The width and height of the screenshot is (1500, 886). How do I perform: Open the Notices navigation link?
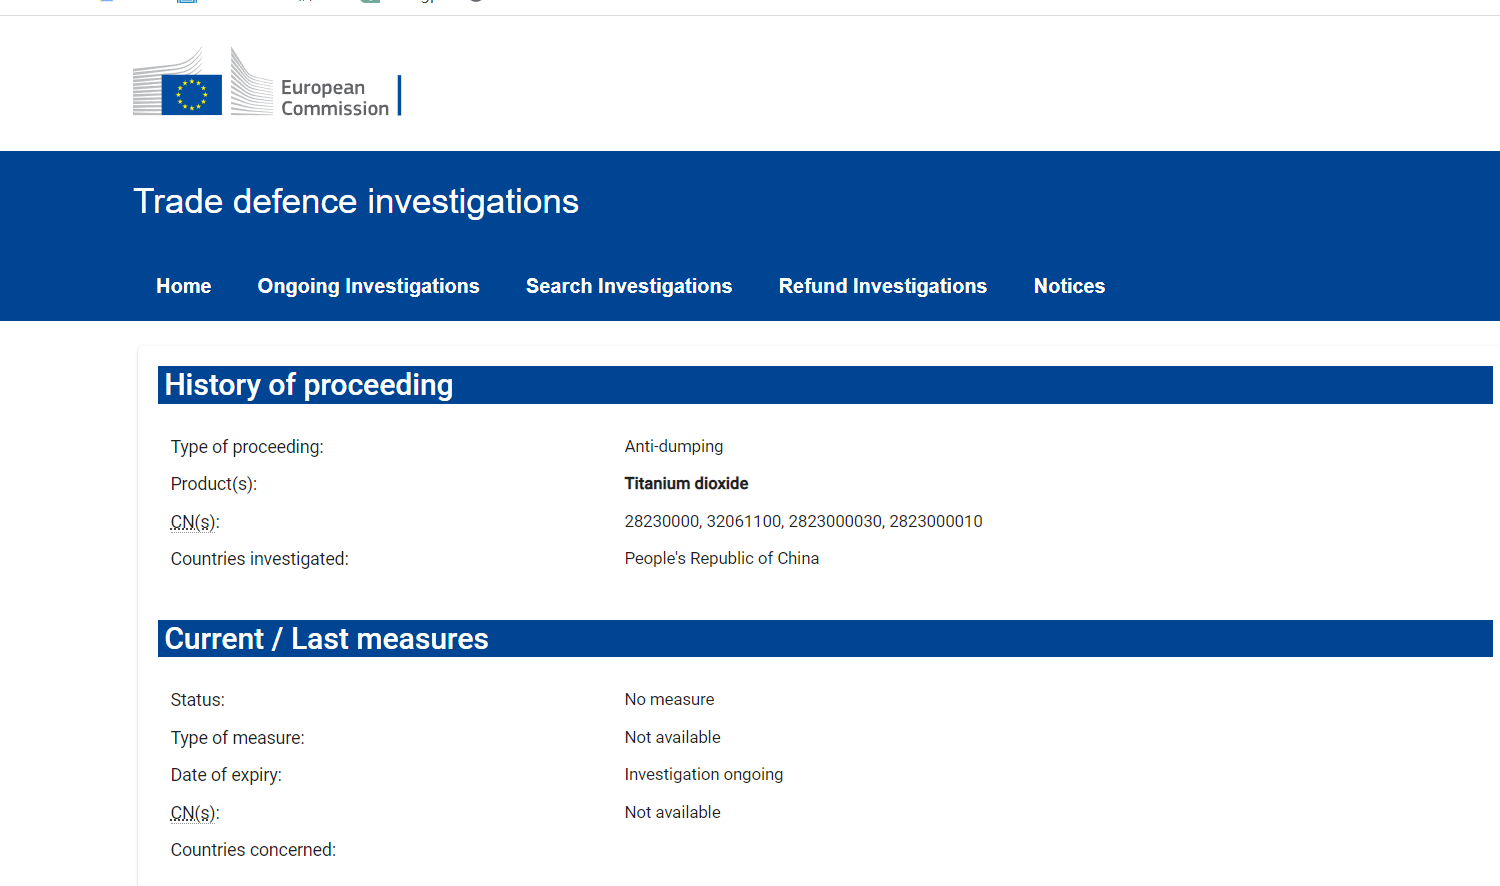pyautogui.click(x=1068, y=286)
